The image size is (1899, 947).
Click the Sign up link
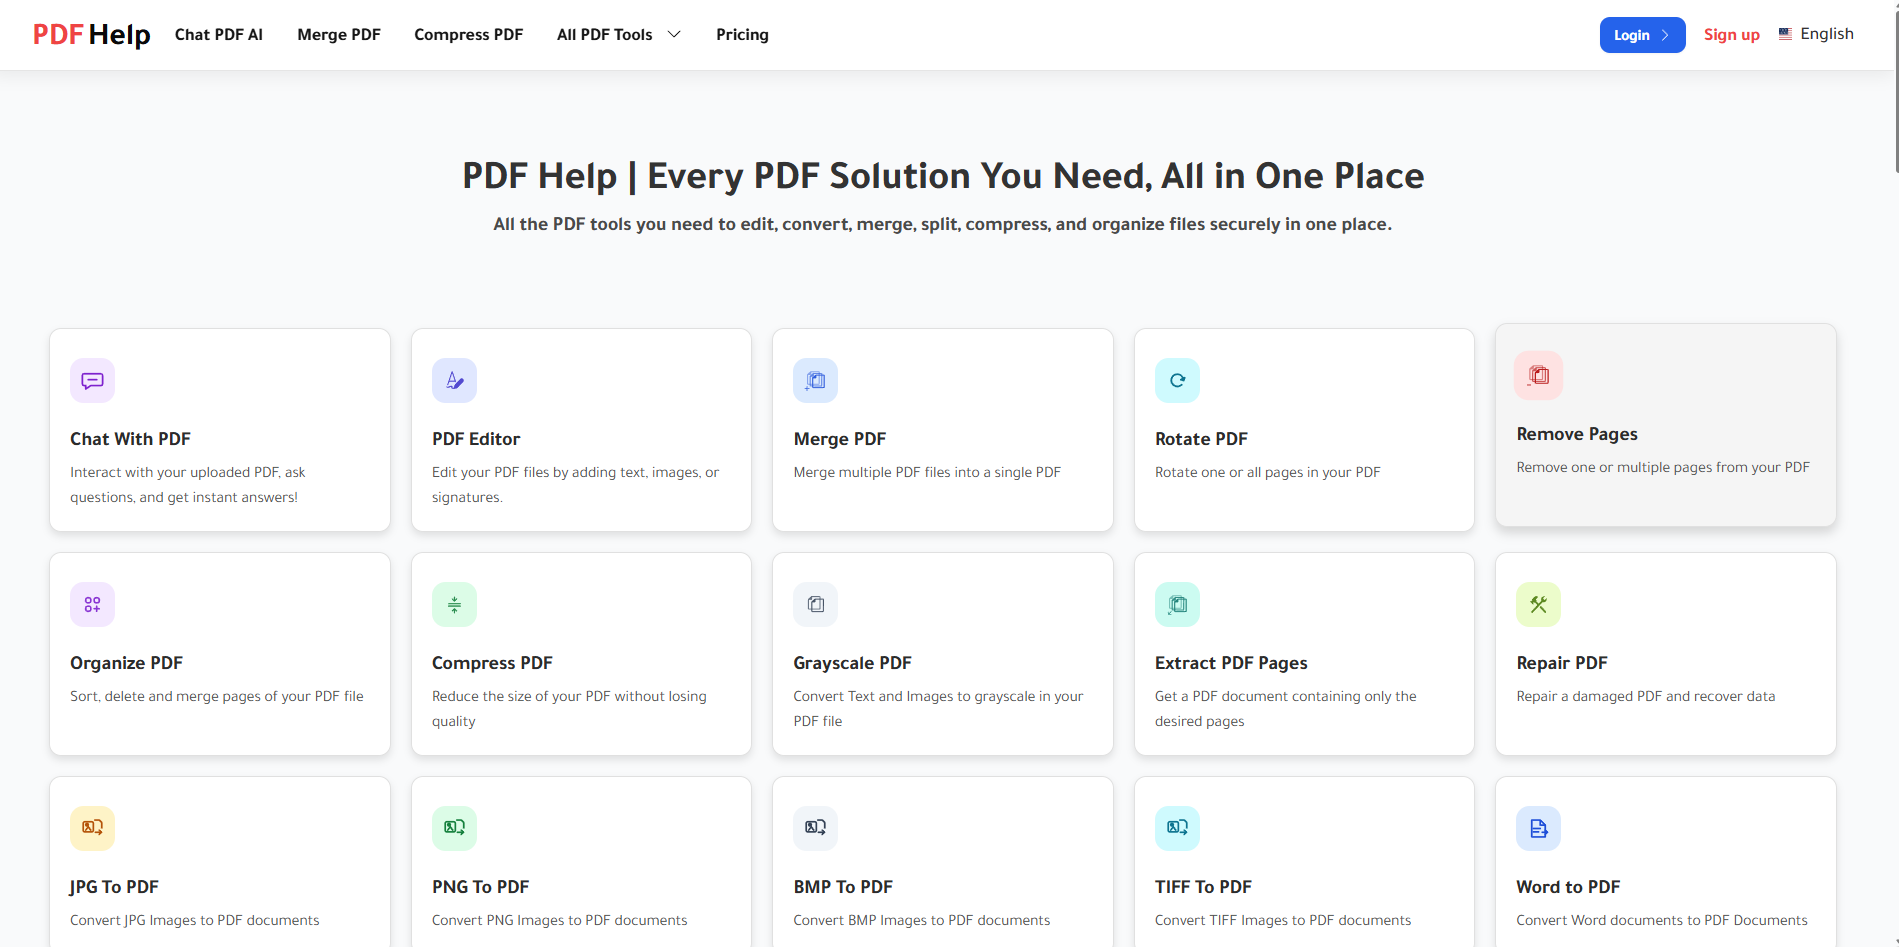[x=1731, y=35]
